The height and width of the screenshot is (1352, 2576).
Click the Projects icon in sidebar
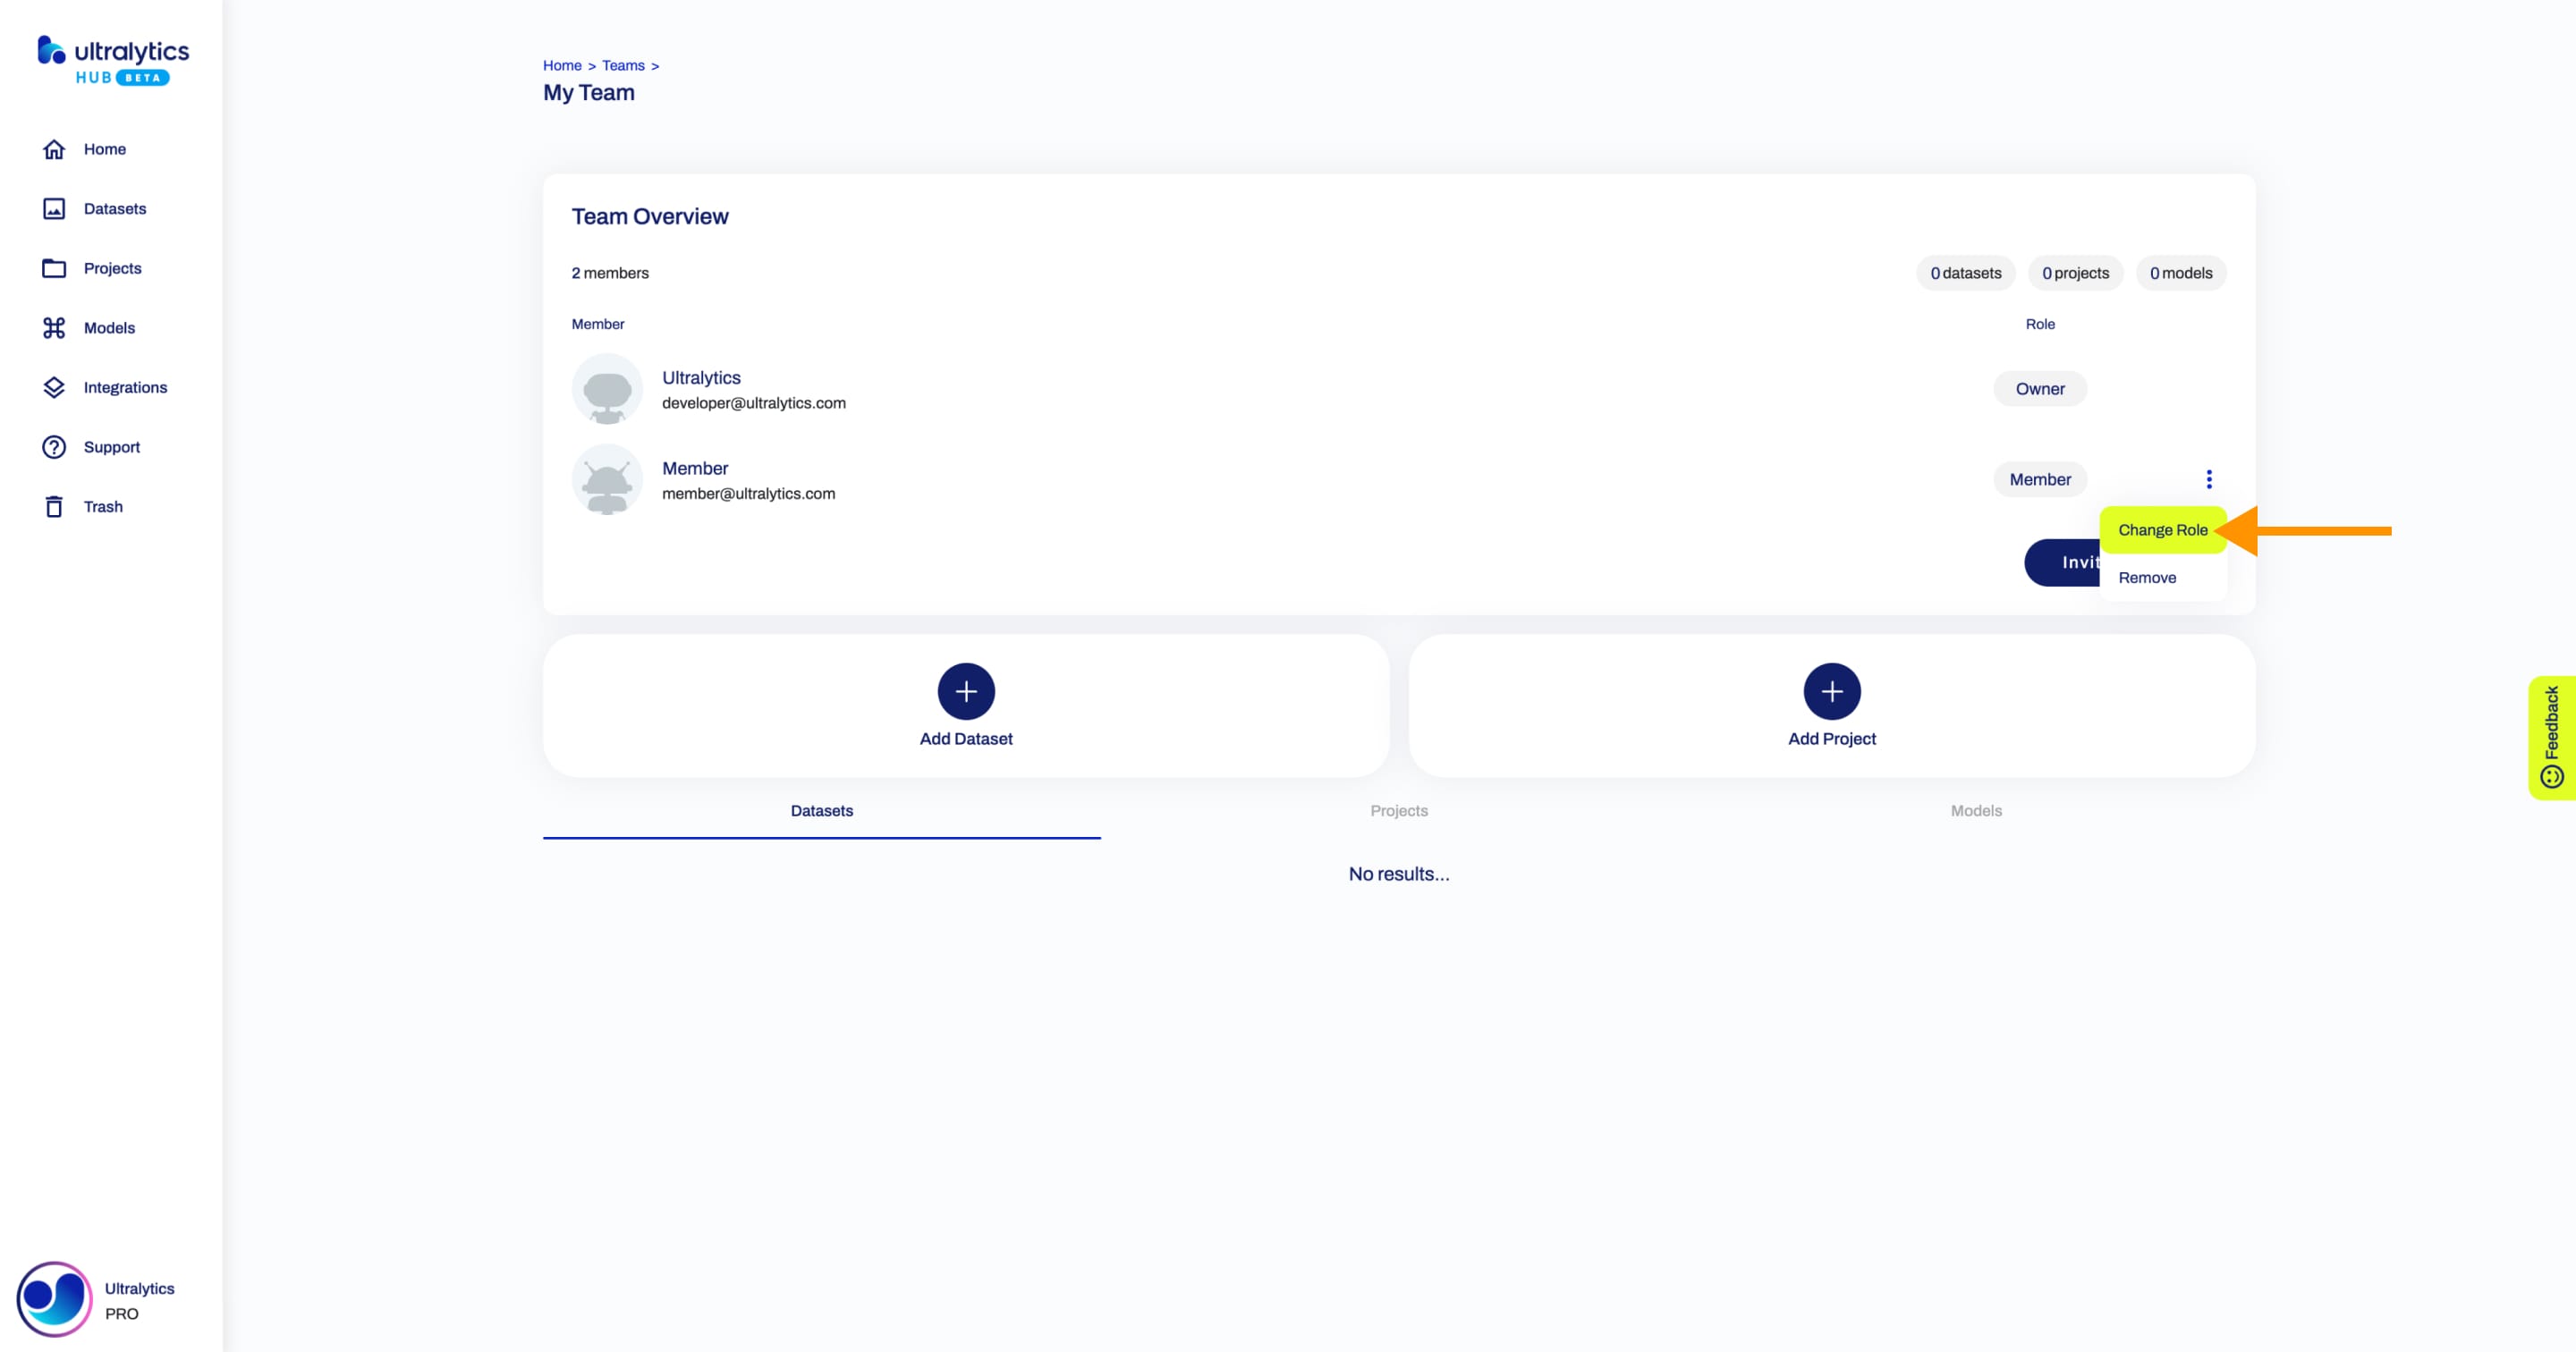(53, 267)
